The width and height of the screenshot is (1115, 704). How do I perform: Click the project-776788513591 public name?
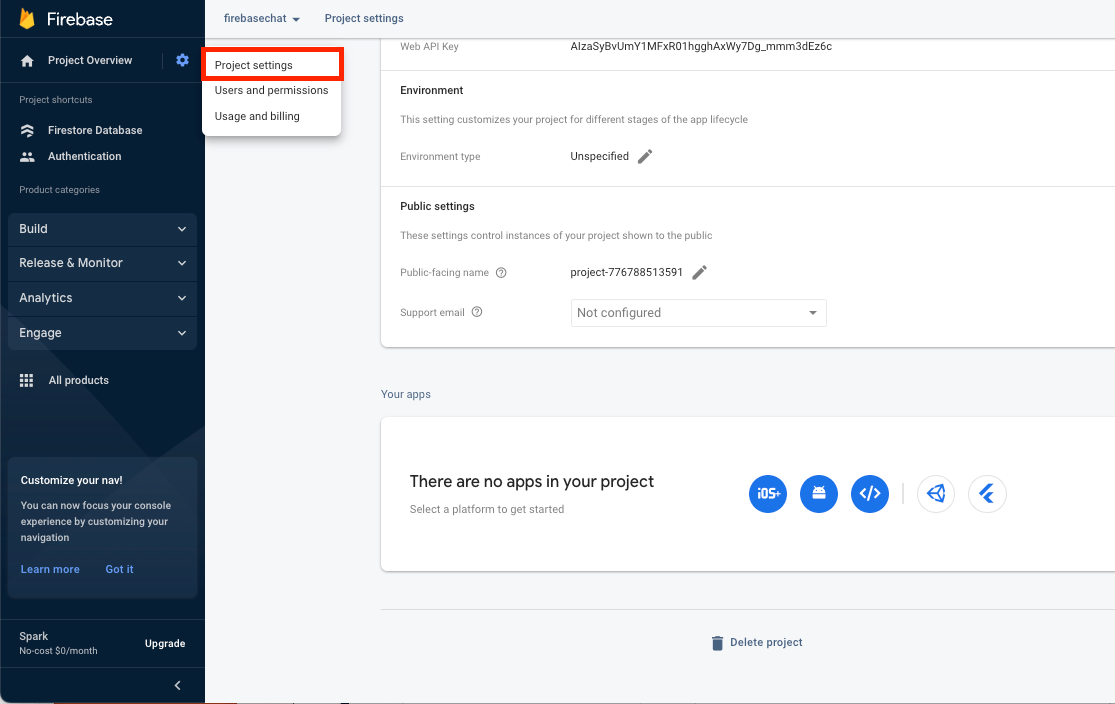tap(626, 272)
